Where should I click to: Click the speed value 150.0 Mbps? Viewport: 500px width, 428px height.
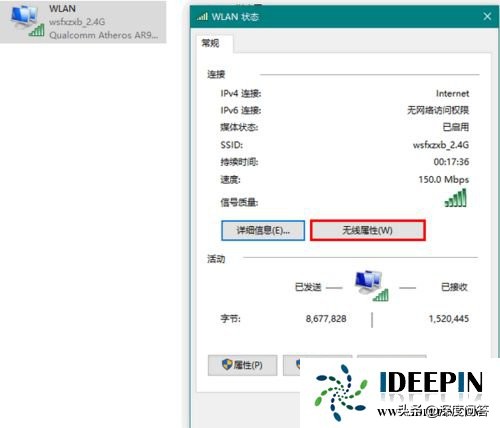point(444,180)
